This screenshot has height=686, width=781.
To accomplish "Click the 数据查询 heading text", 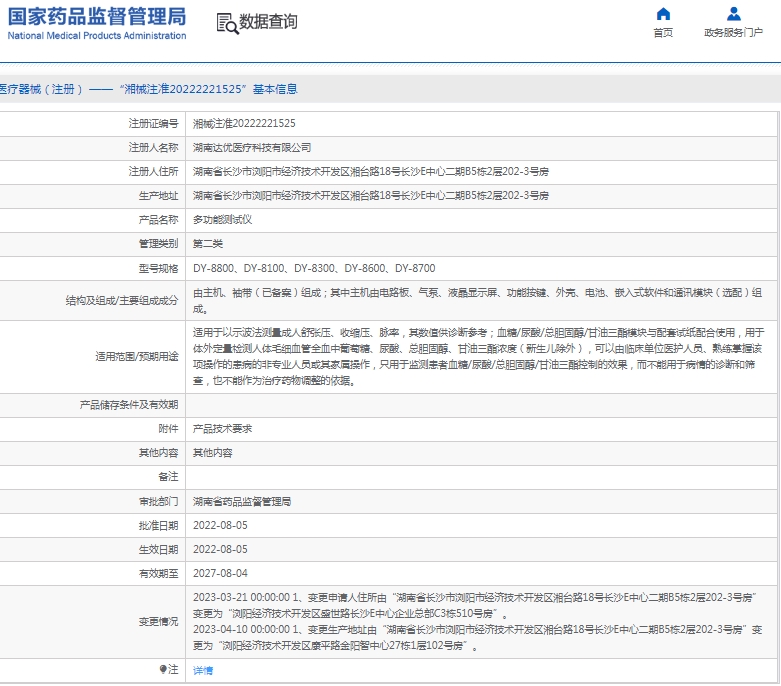I will click(x=268, y=22).
